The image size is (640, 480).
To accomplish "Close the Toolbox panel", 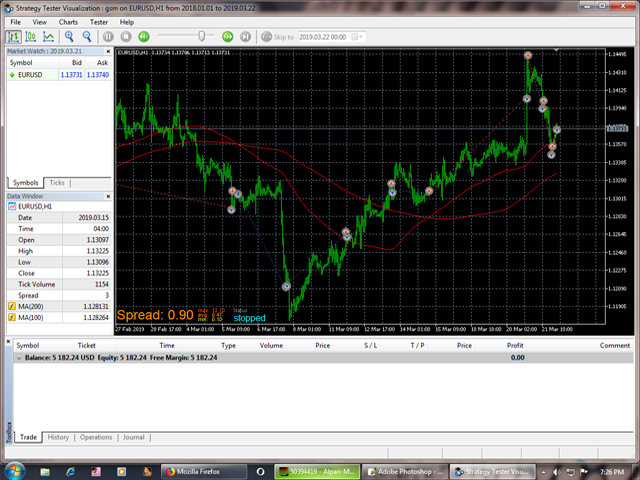I will click(x=8, y=341).
